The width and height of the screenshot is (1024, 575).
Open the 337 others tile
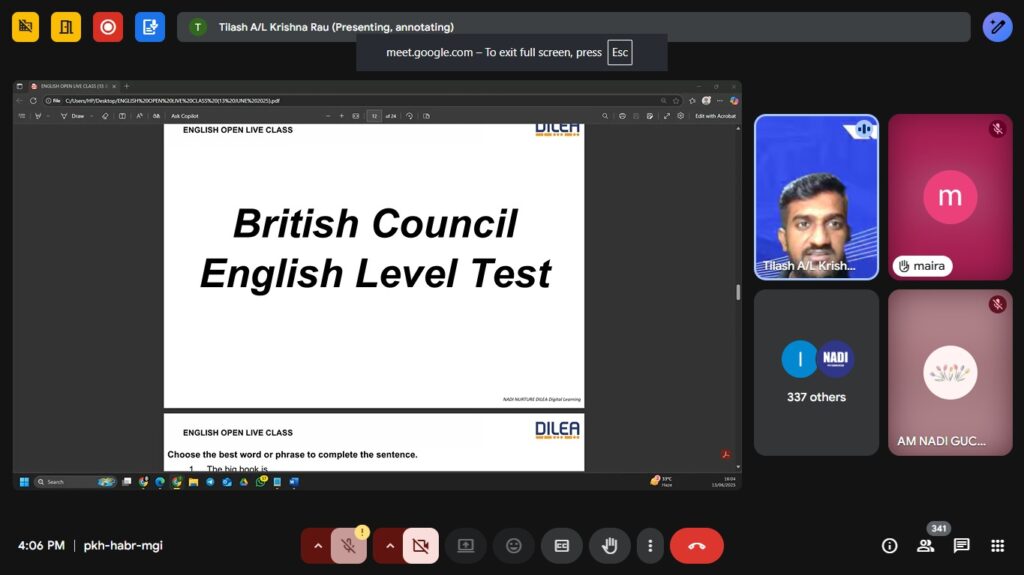pyautogui.click(x=816, y=372)
